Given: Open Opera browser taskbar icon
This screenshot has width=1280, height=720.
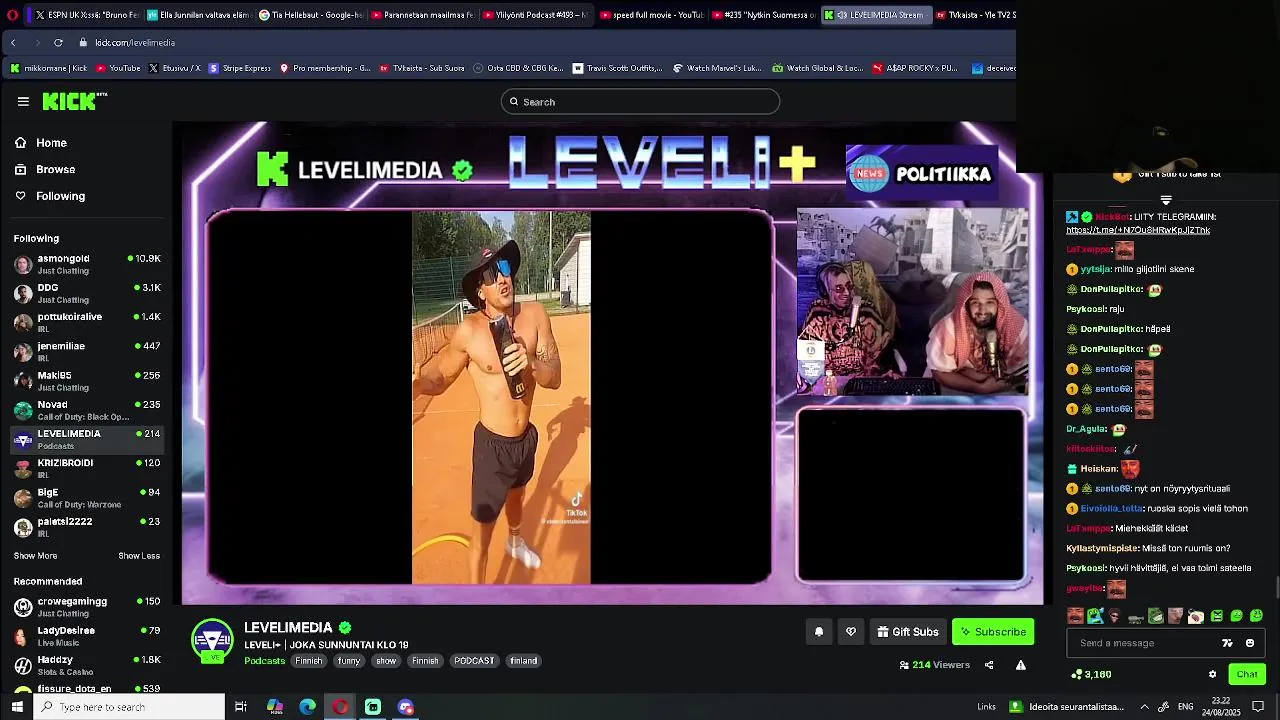Looking at the screenshot, I should point(340,707).
